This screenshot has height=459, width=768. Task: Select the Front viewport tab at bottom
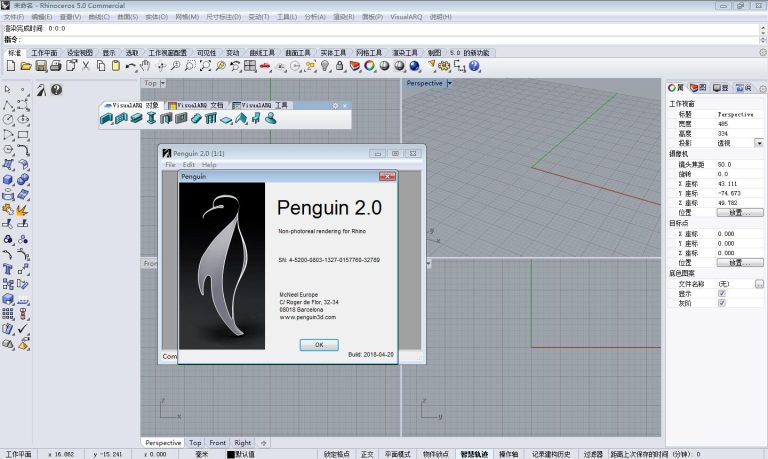217,442
